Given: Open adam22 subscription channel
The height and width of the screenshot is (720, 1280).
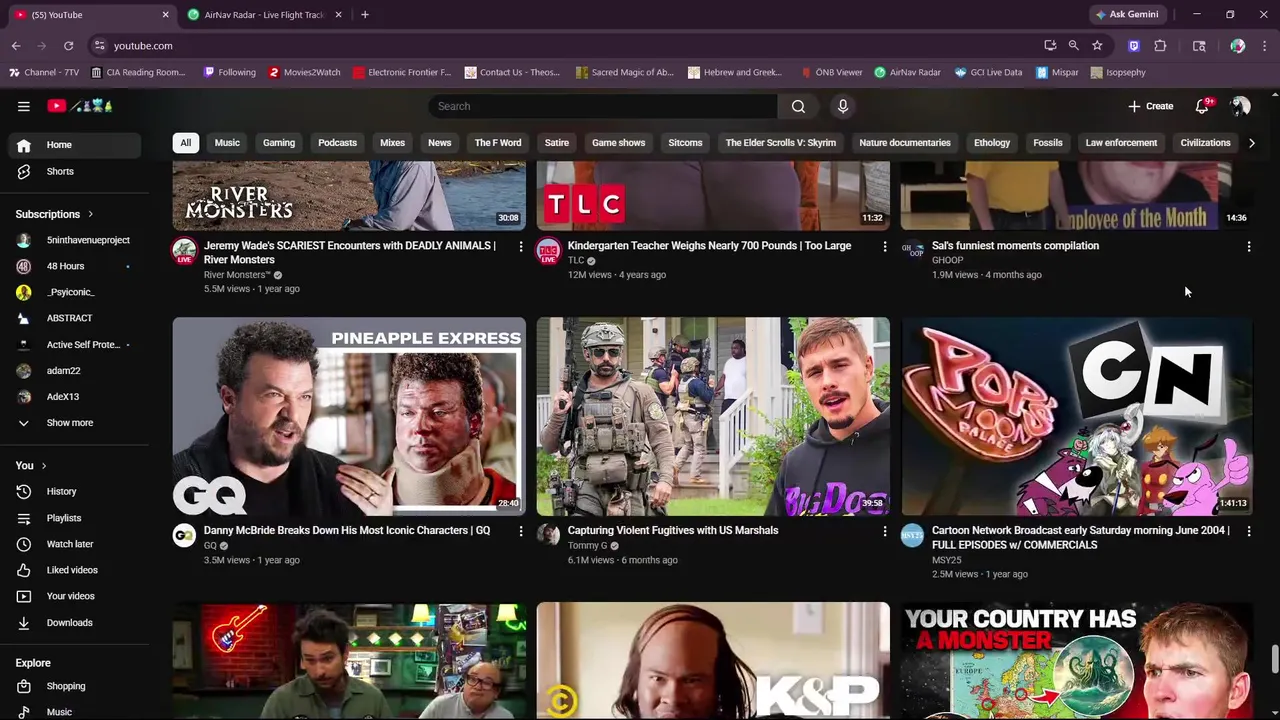Looking at the screenshot, I should (76, 371).
